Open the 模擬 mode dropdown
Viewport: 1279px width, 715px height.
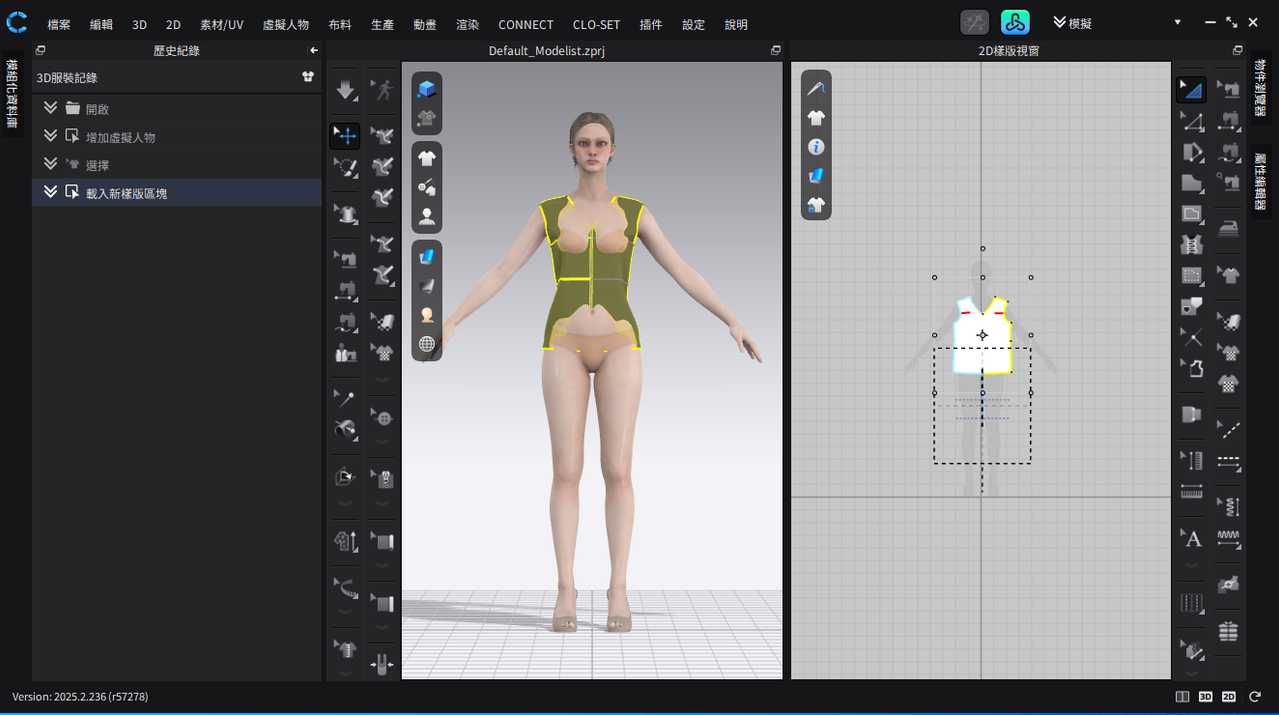[1177, 22]
